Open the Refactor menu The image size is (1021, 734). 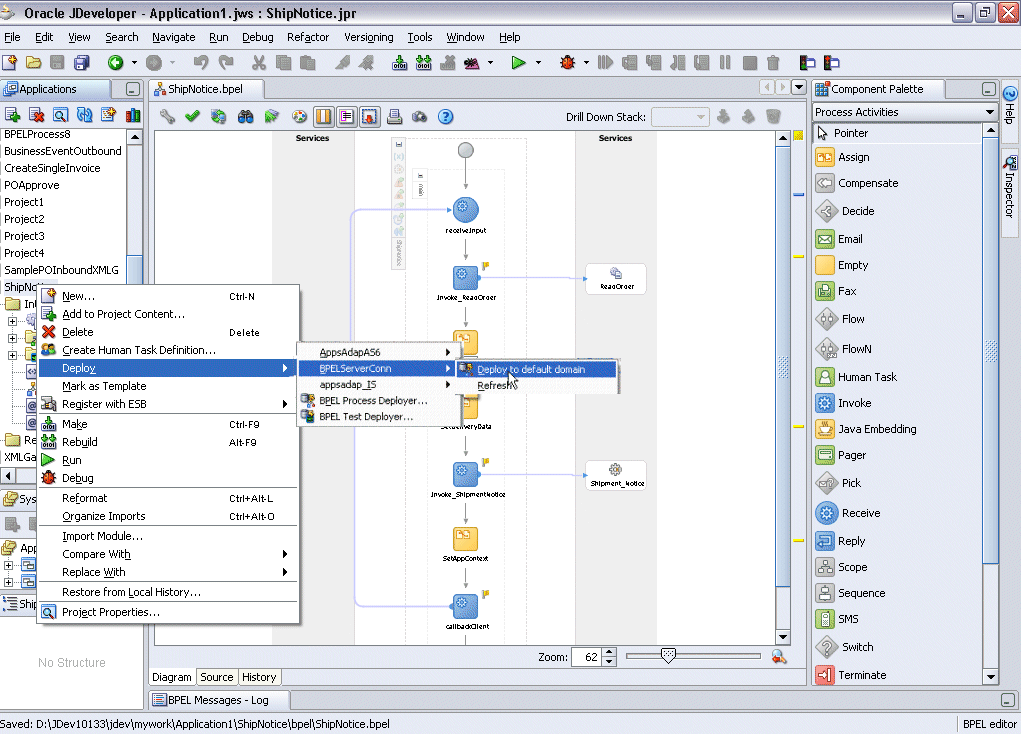tap(308, 37)
